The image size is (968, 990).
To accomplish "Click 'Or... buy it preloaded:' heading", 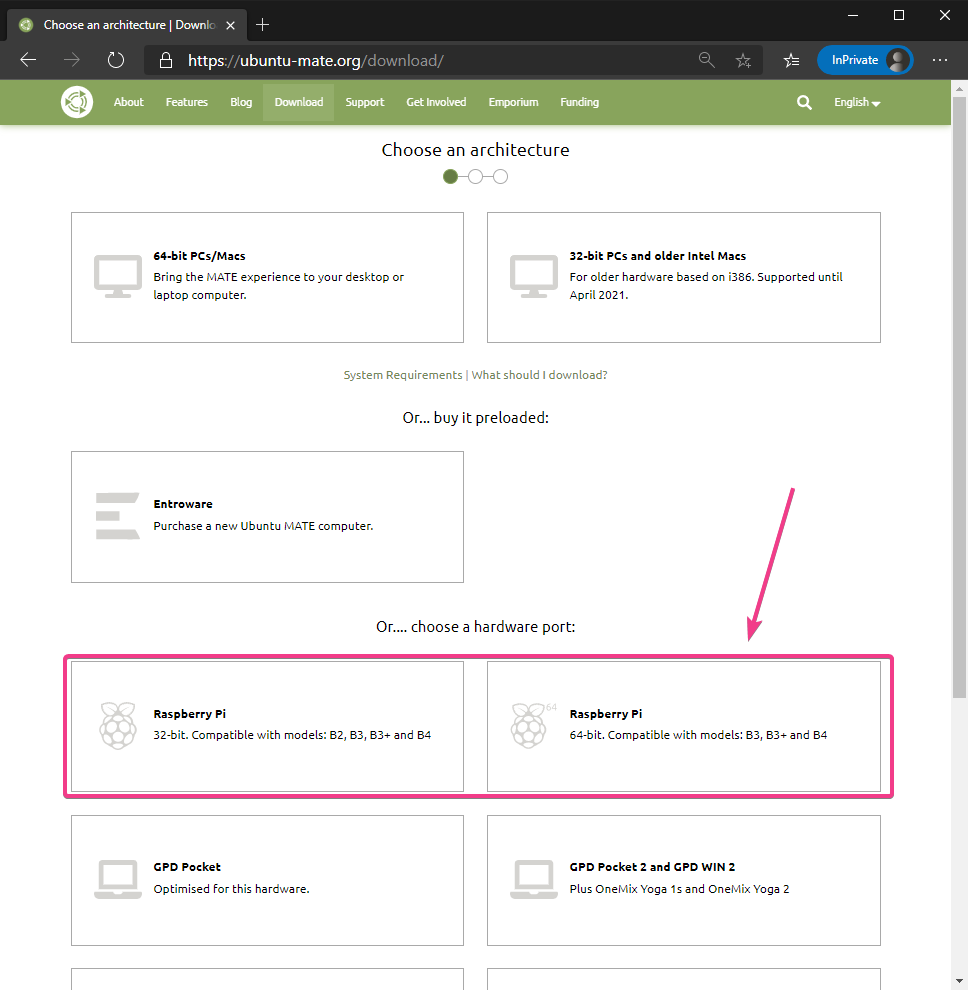I will coord(475,418).
